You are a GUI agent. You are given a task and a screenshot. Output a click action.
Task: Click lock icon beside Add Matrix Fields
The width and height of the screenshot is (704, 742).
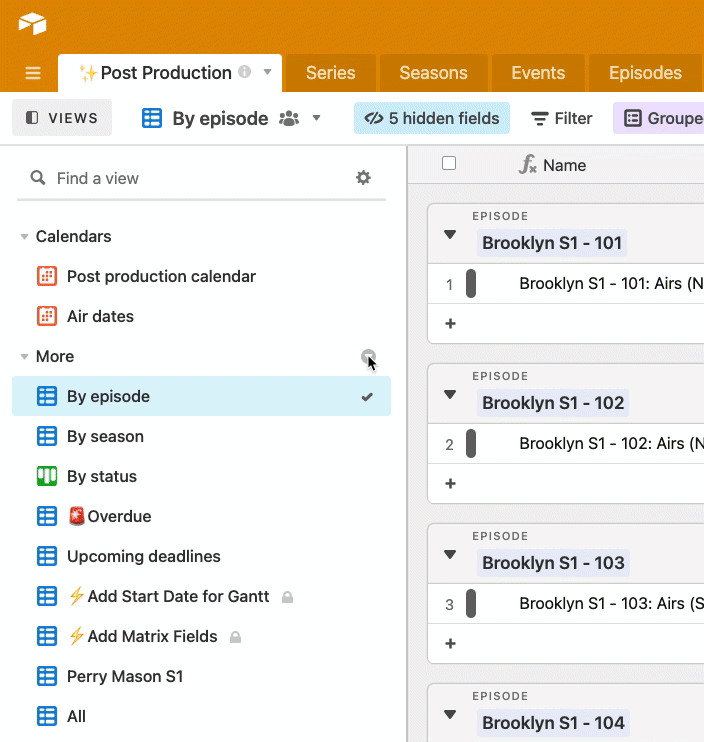235,637
